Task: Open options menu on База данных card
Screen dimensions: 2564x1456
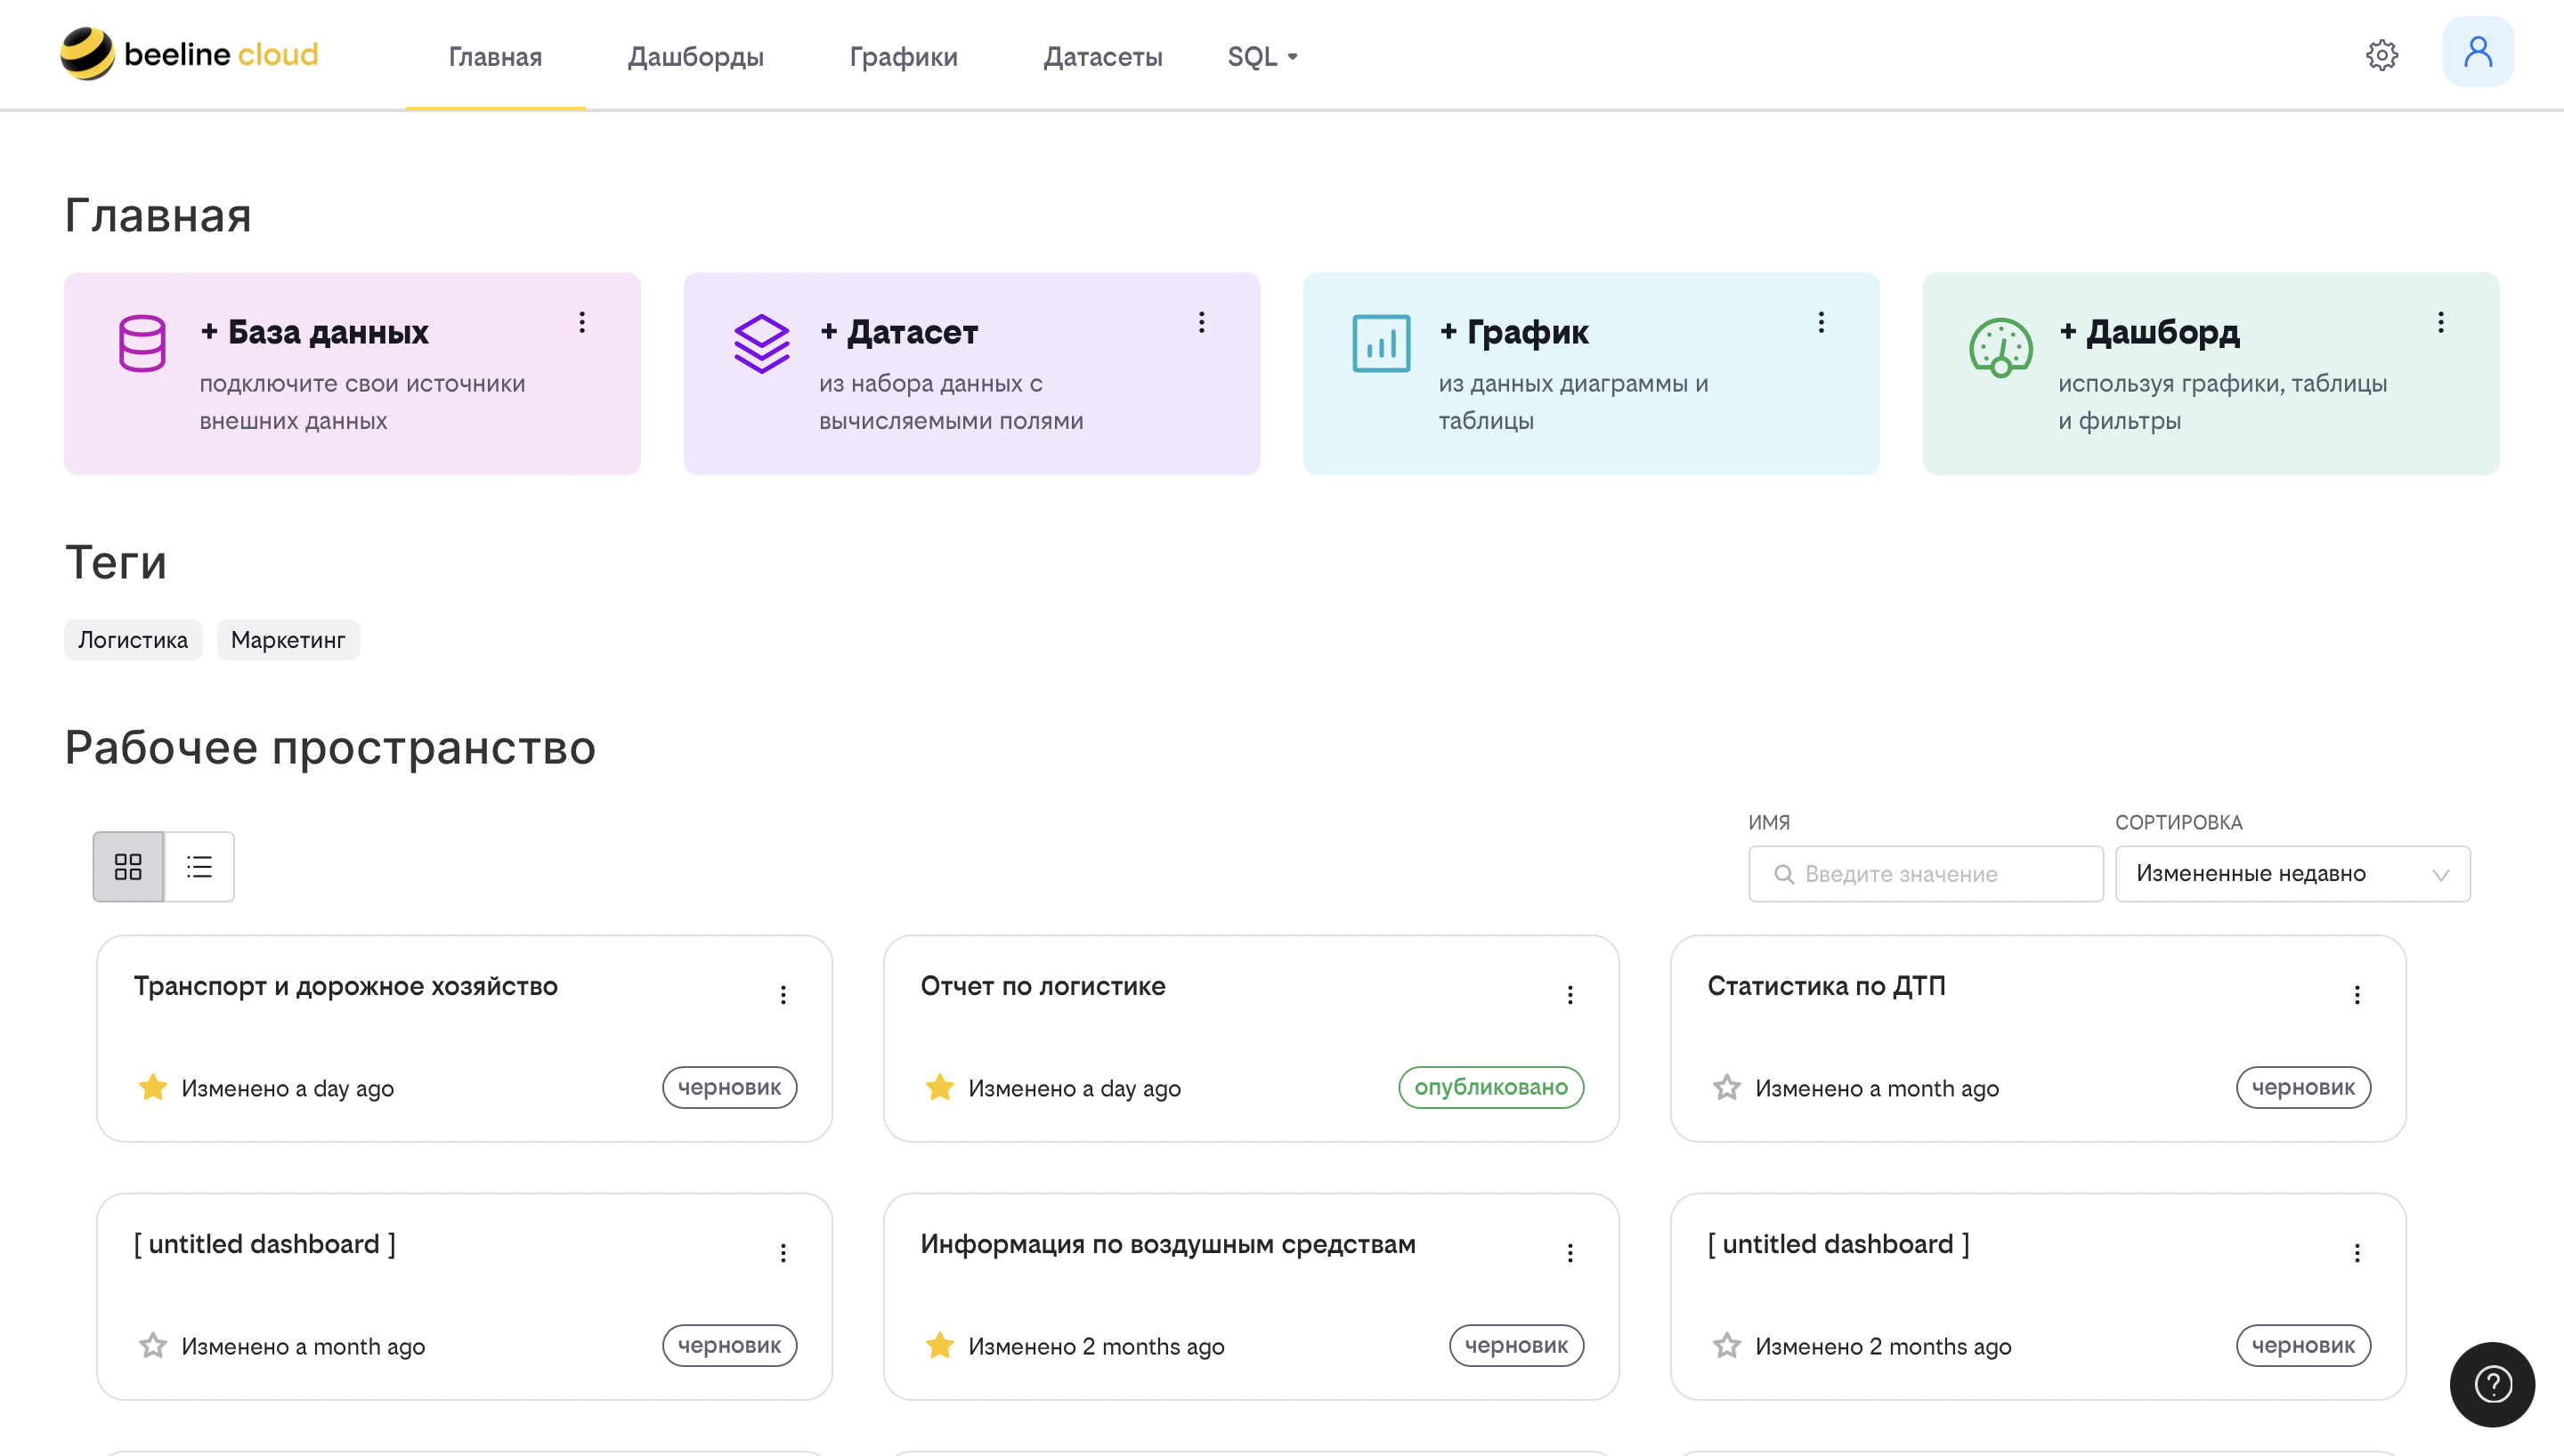Action: (582, 322)
